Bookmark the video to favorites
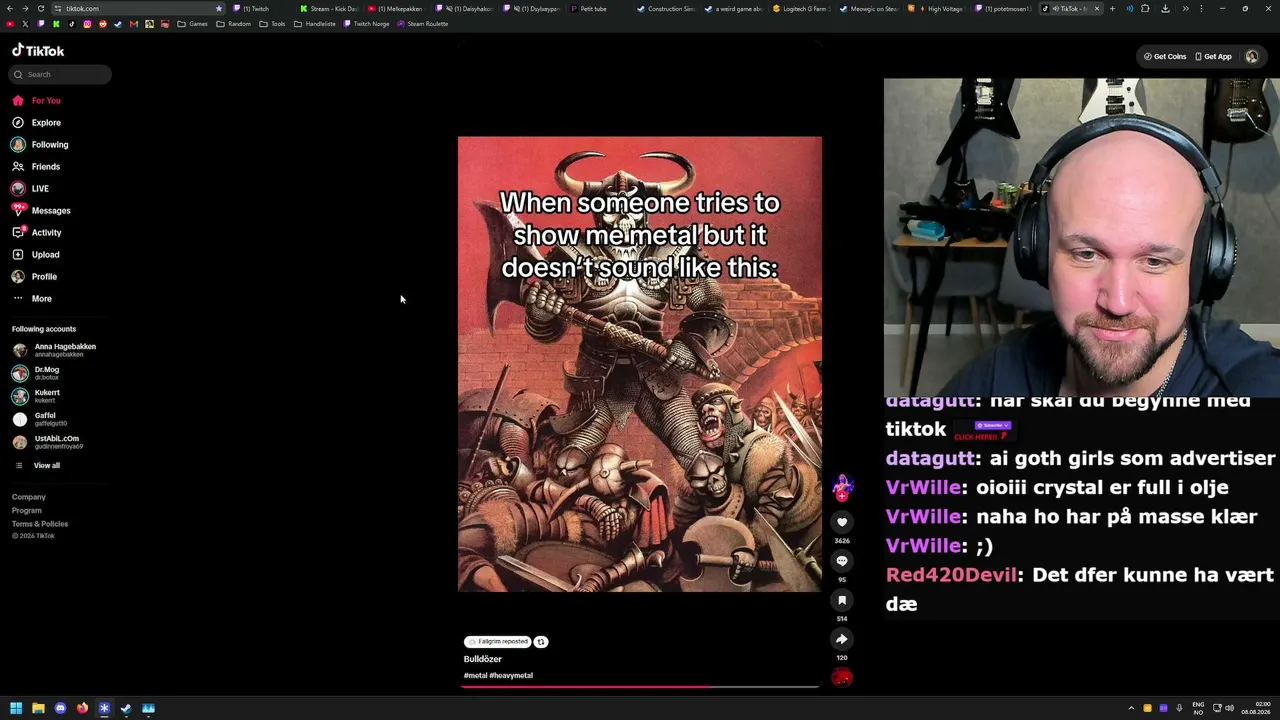Screen dimensions: 1280x720 (842, 600)
